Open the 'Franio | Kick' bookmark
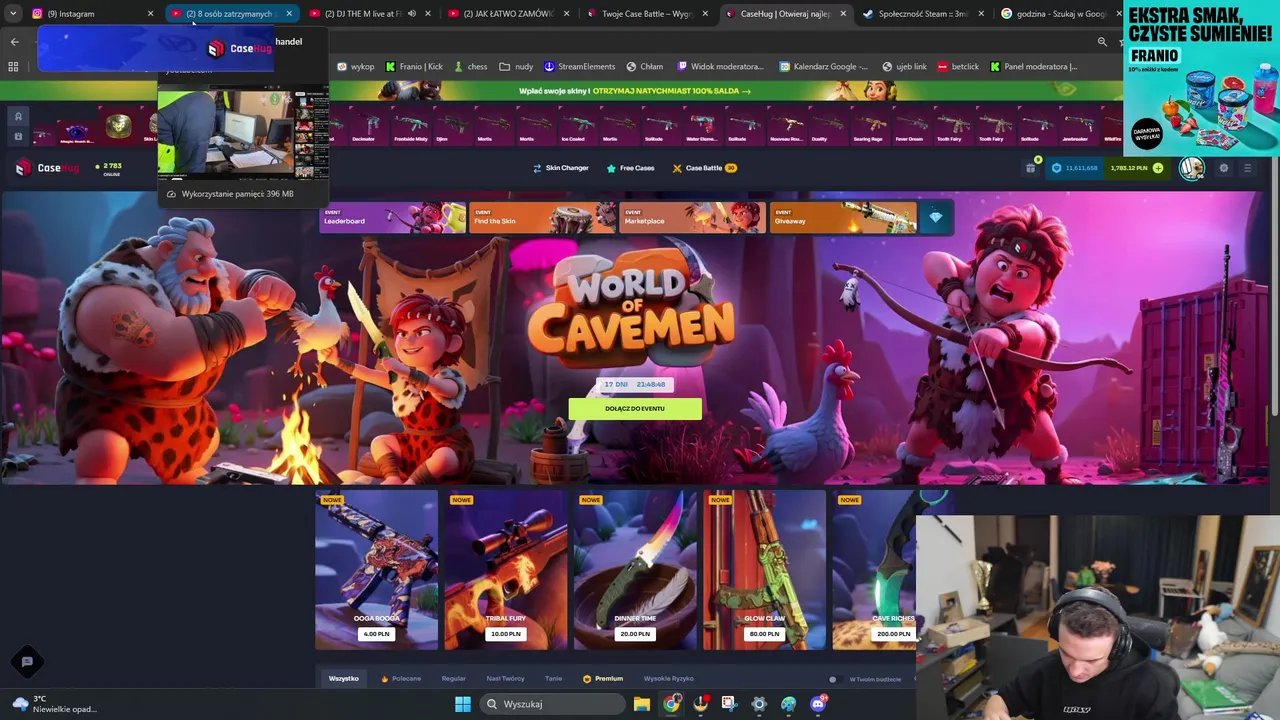Viewport: 1280px width, 720px height. tap(414, 67)
